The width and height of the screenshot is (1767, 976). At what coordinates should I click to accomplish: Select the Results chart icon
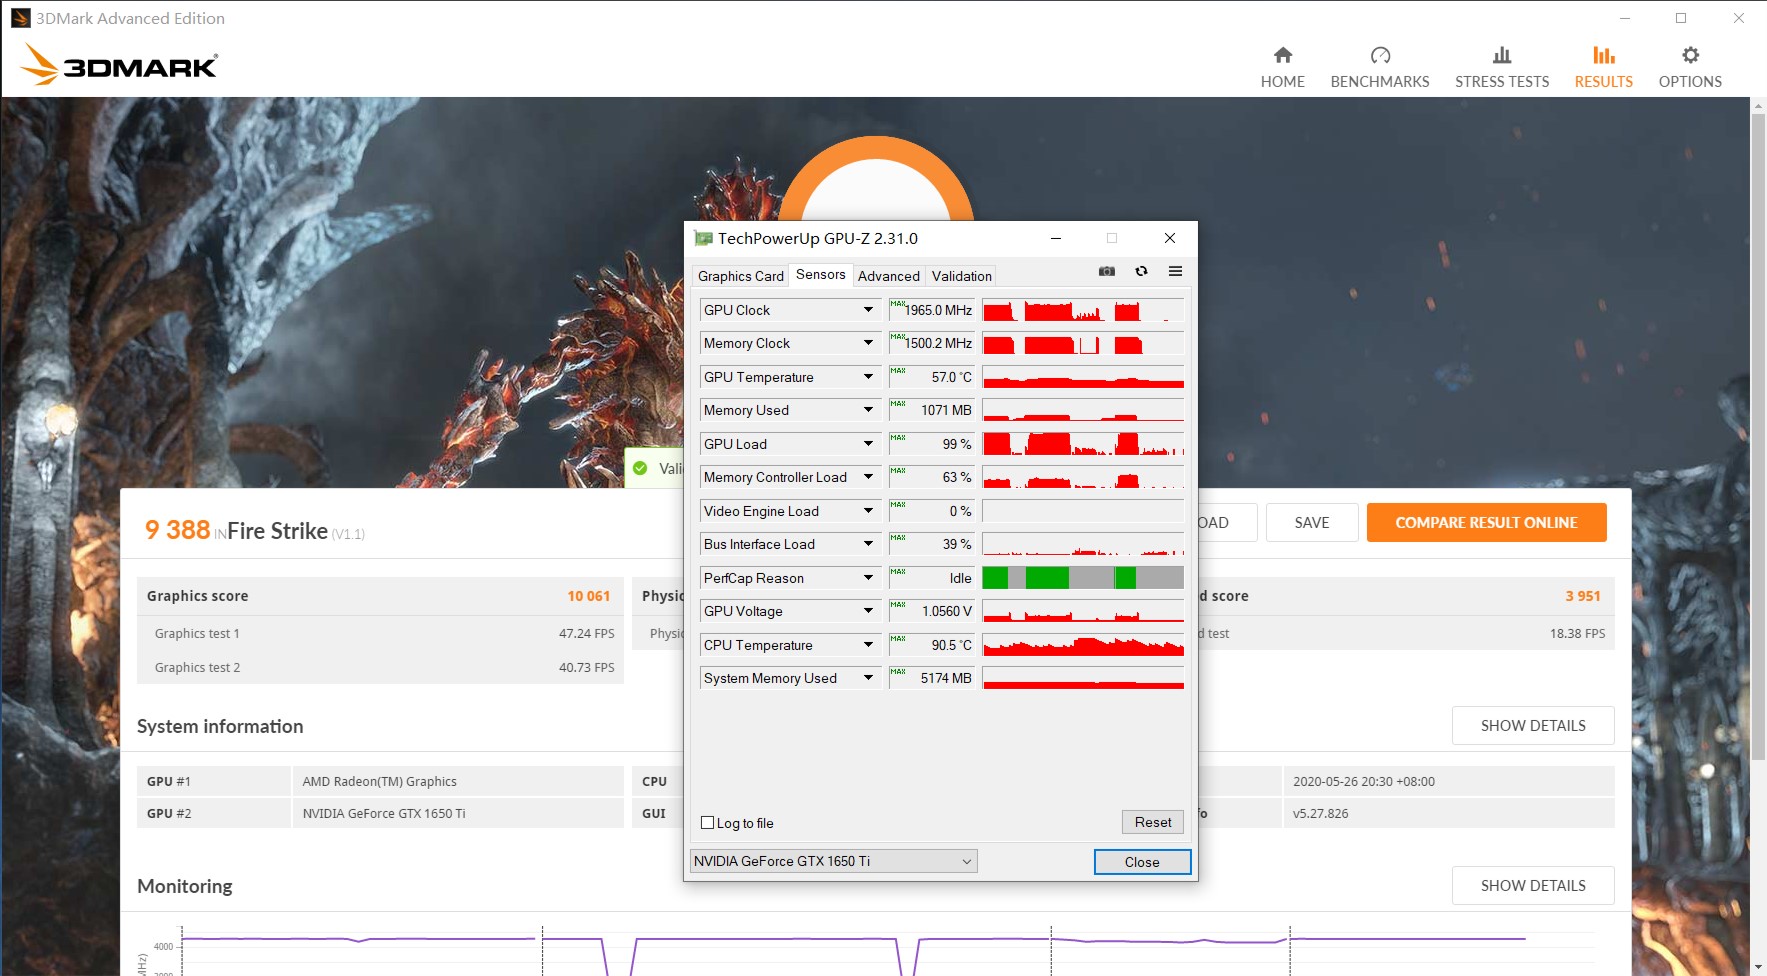[x=1603, y=56]
